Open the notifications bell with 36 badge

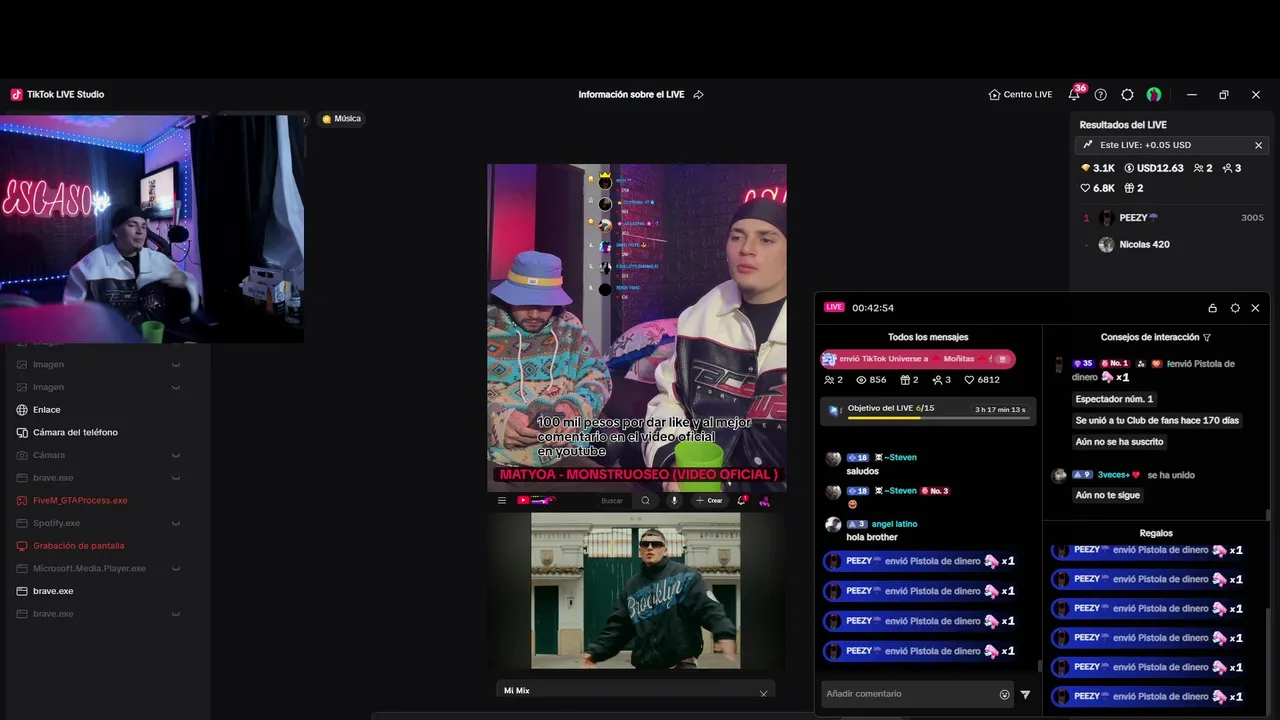point(1074,95)
